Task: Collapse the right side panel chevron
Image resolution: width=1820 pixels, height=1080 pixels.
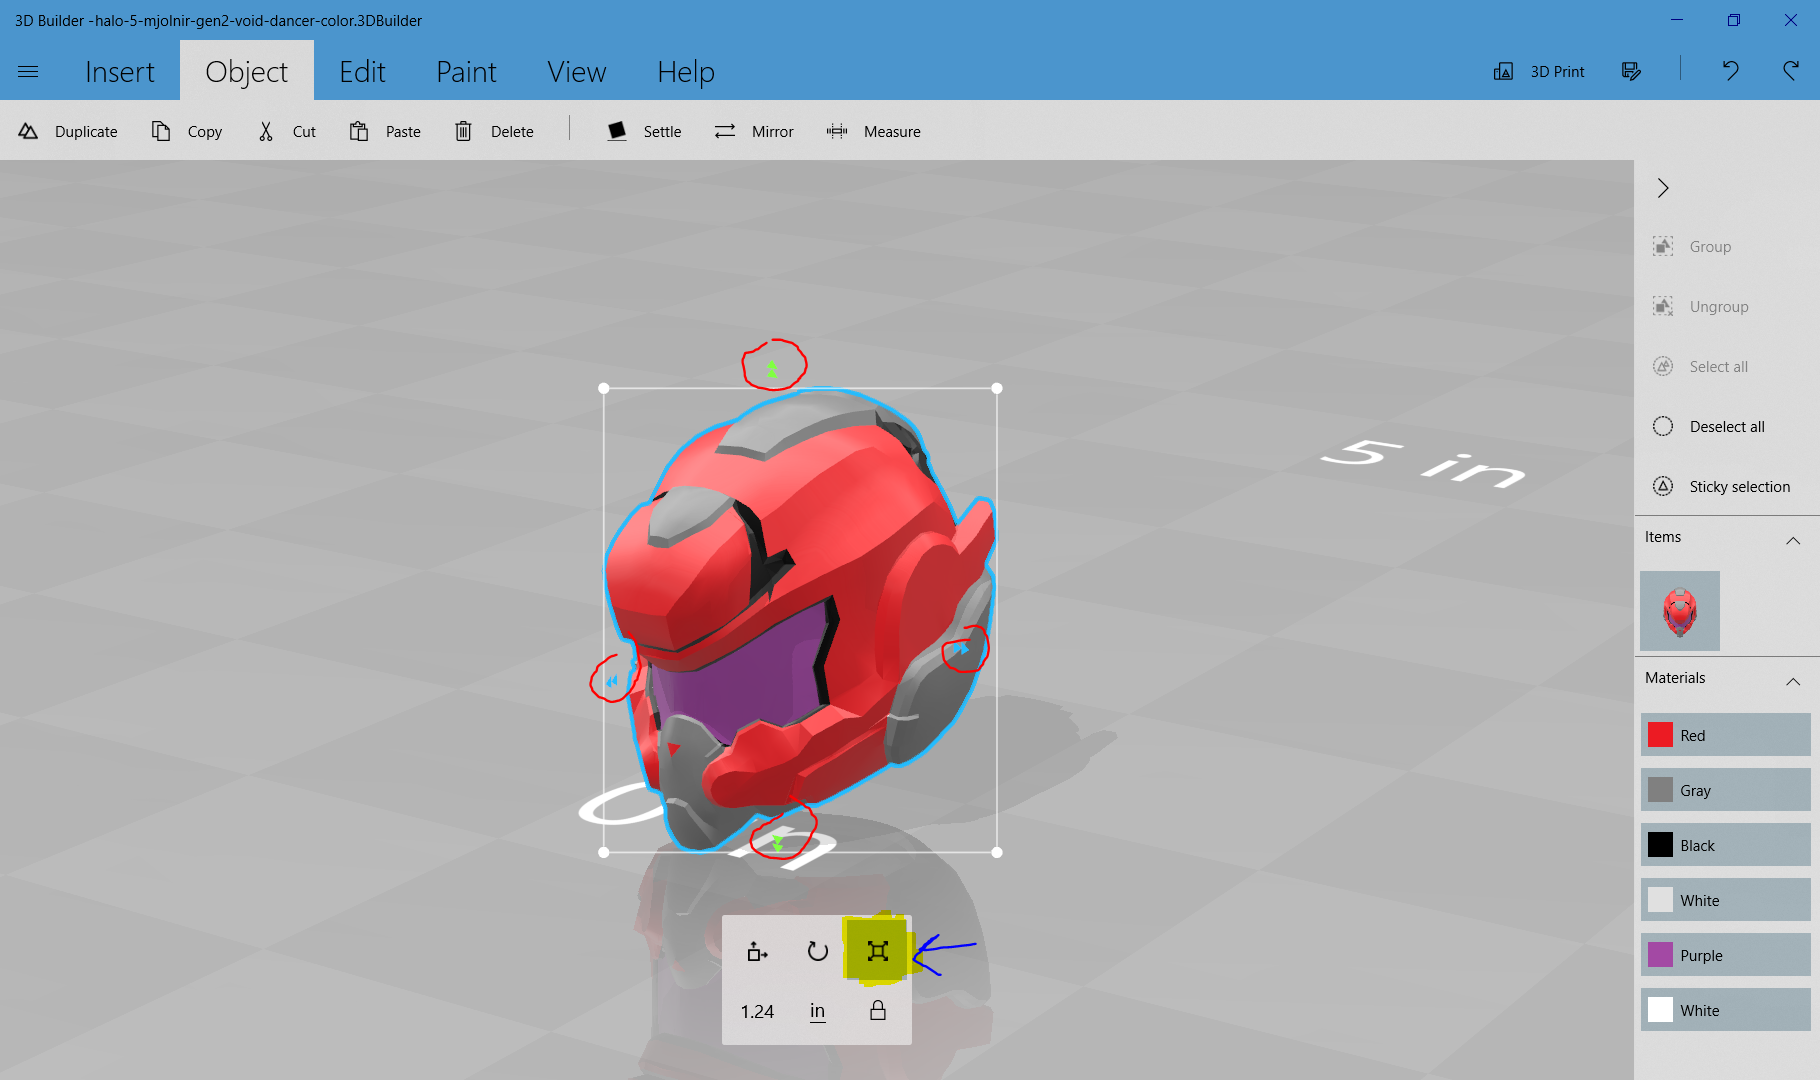Action: [x=1663, y=188]
